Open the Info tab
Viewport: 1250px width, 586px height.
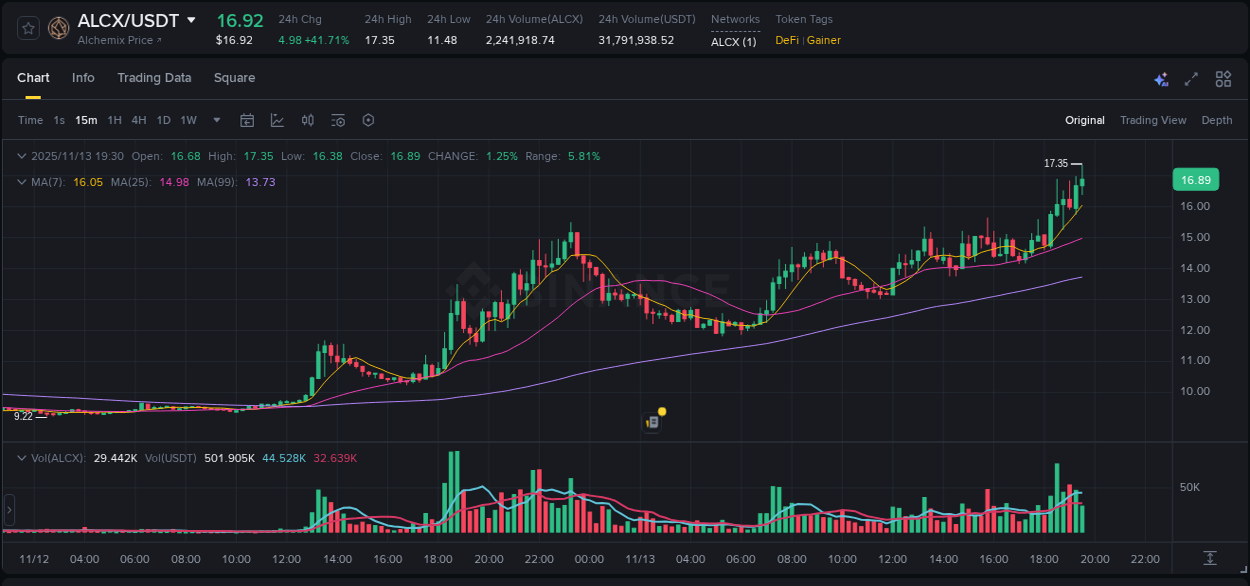[83, 77]
